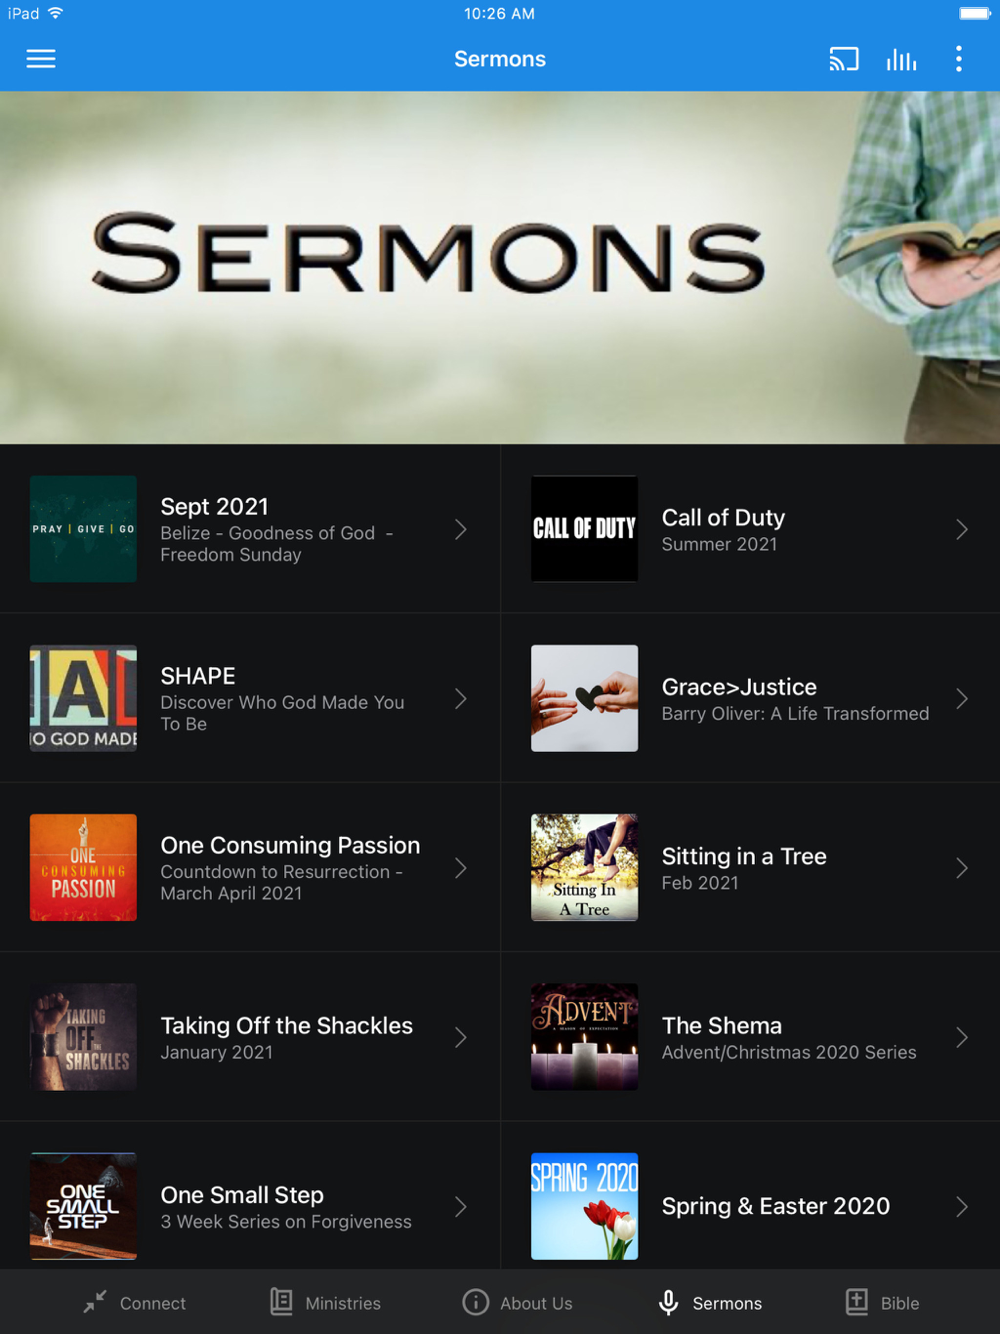
Task: Tap the Connect arrows icon
Action: [95, 1302]
